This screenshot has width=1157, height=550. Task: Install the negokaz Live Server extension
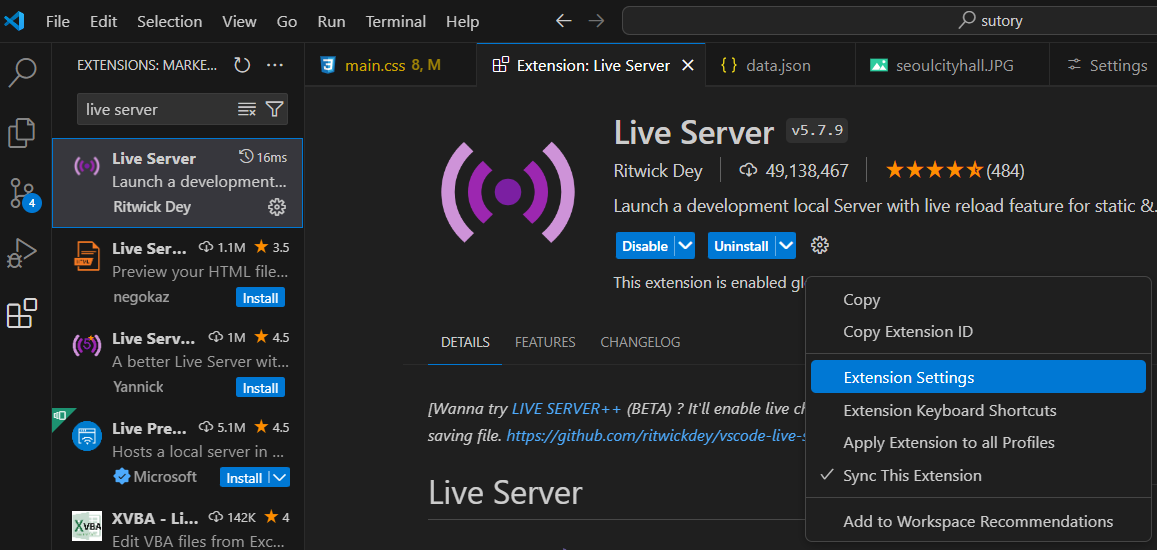(x=260, y=298)
